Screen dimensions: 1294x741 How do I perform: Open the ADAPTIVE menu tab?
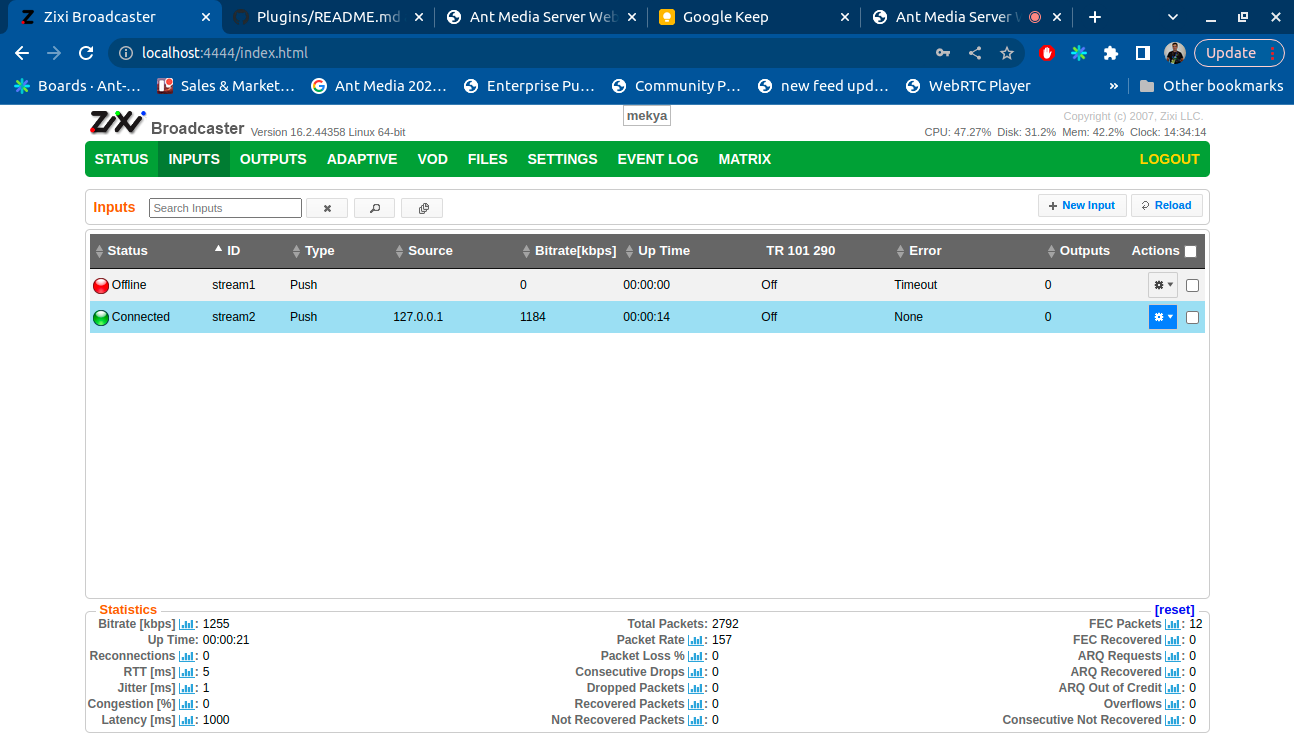tap(362, 159)
